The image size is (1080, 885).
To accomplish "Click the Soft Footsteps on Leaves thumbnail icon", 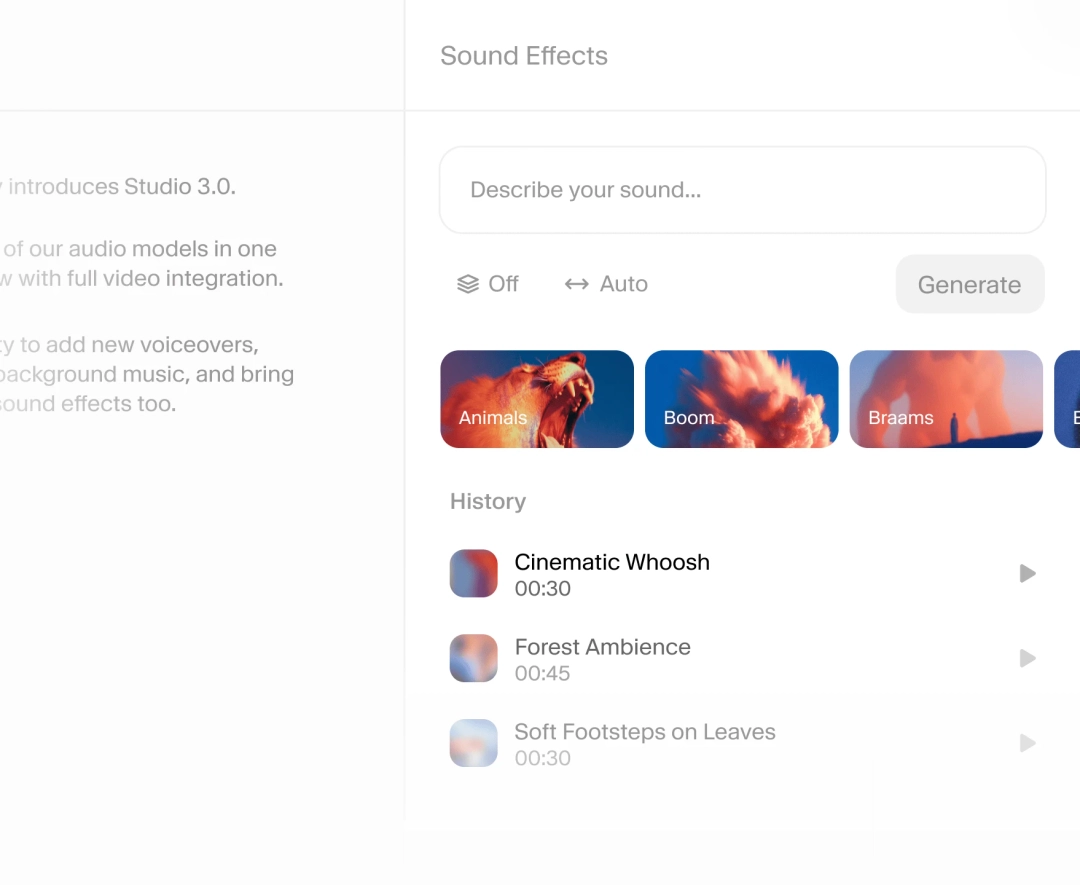I will 473,743.
